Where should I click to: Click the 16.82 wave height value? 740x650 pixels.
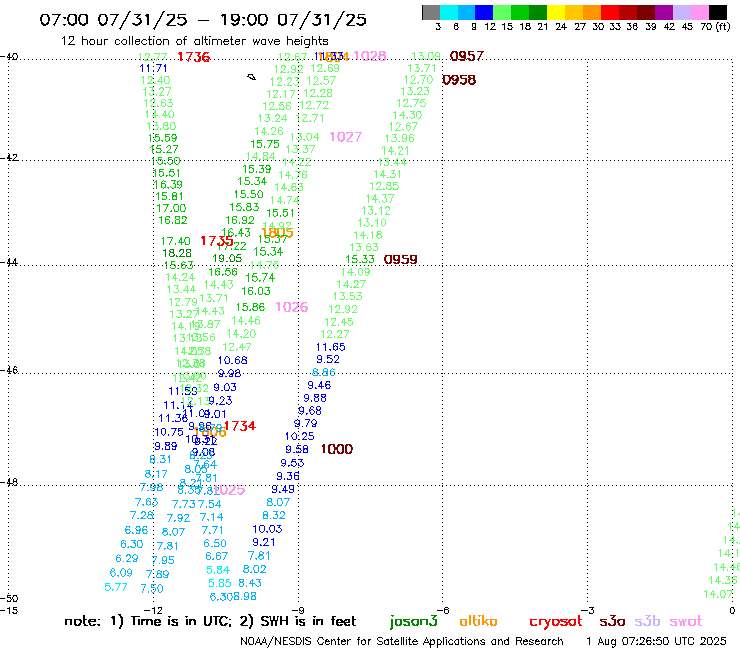pos(173,220)
